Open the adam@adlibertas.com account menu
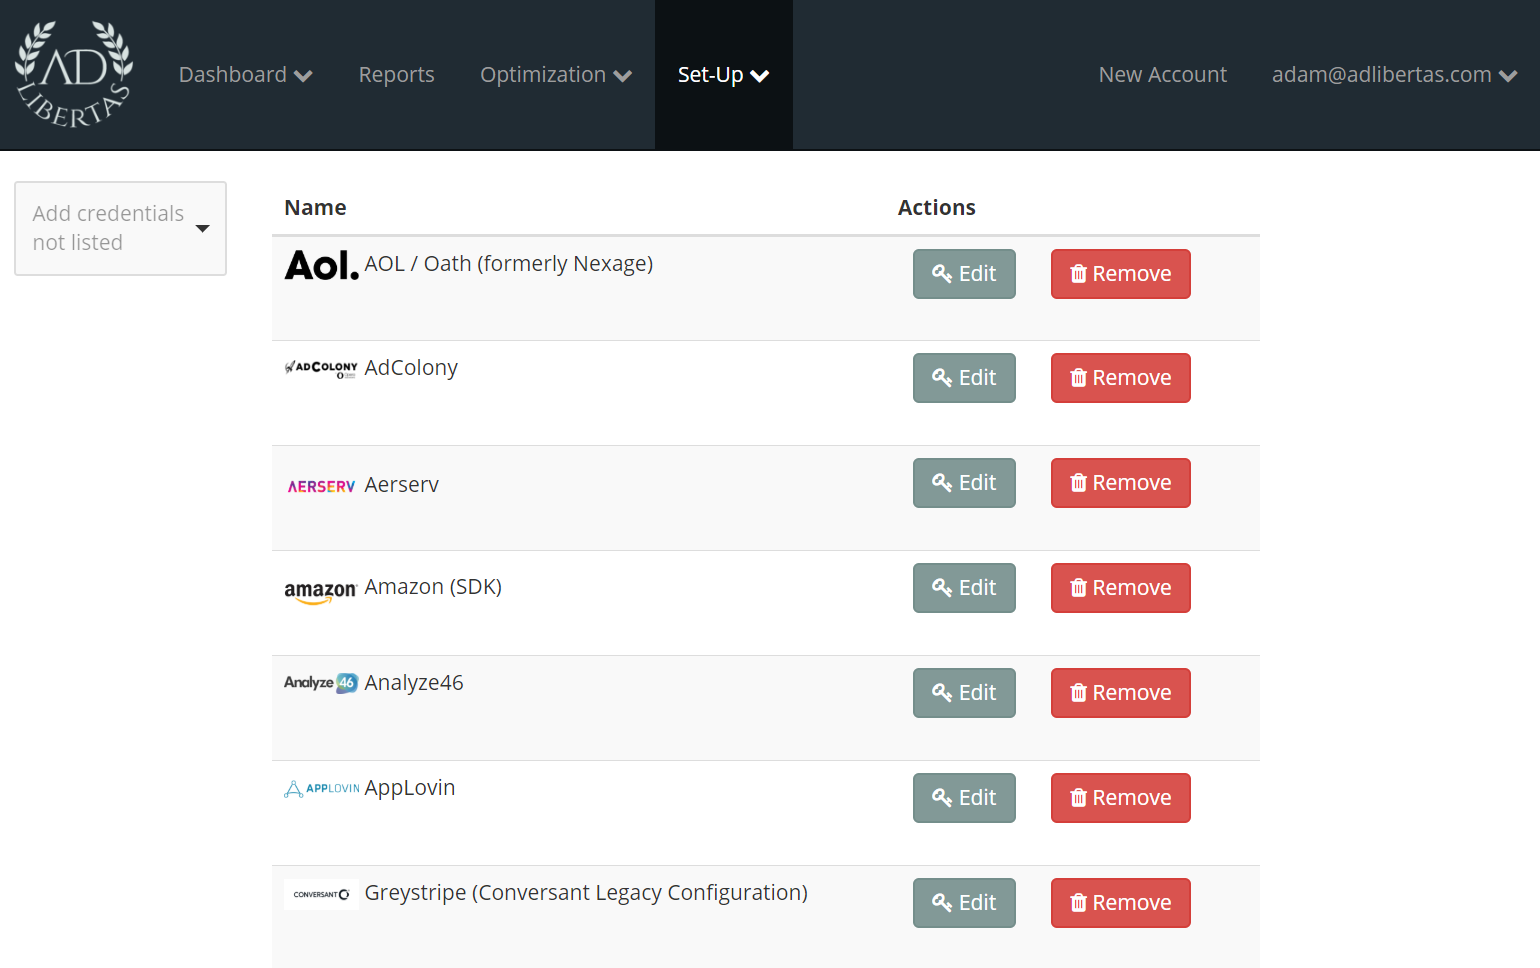The width and height of the screenshot is (1540, 968). 1394,75
